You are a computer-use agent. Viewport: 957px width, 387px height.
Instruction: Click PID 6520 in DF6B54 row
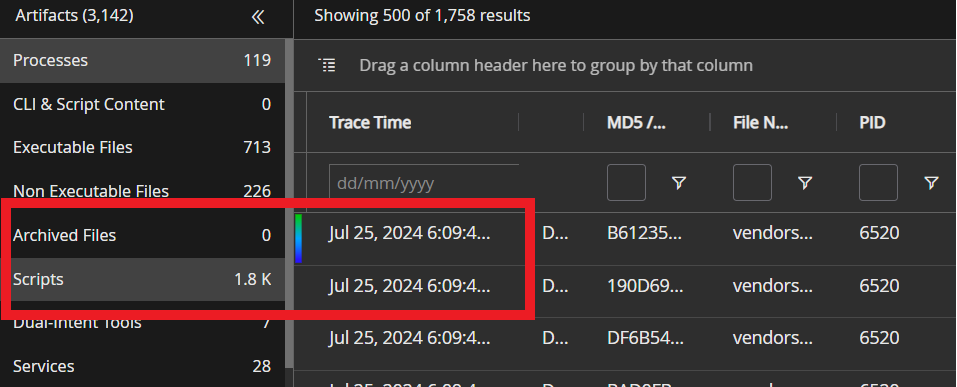pyautogui.click(x=879, y=338)
